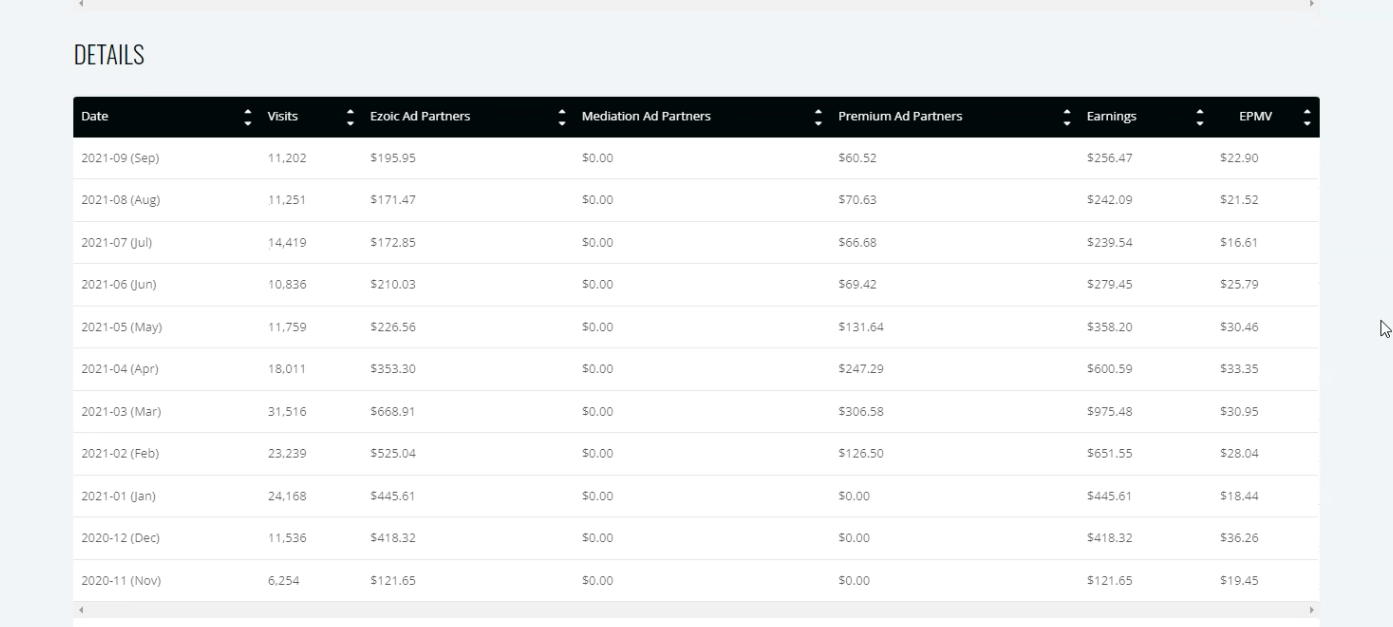Screen dimensions: 1393x627
Task: Sort table by Date column sort arrows
Action: (x=248, y=117)
